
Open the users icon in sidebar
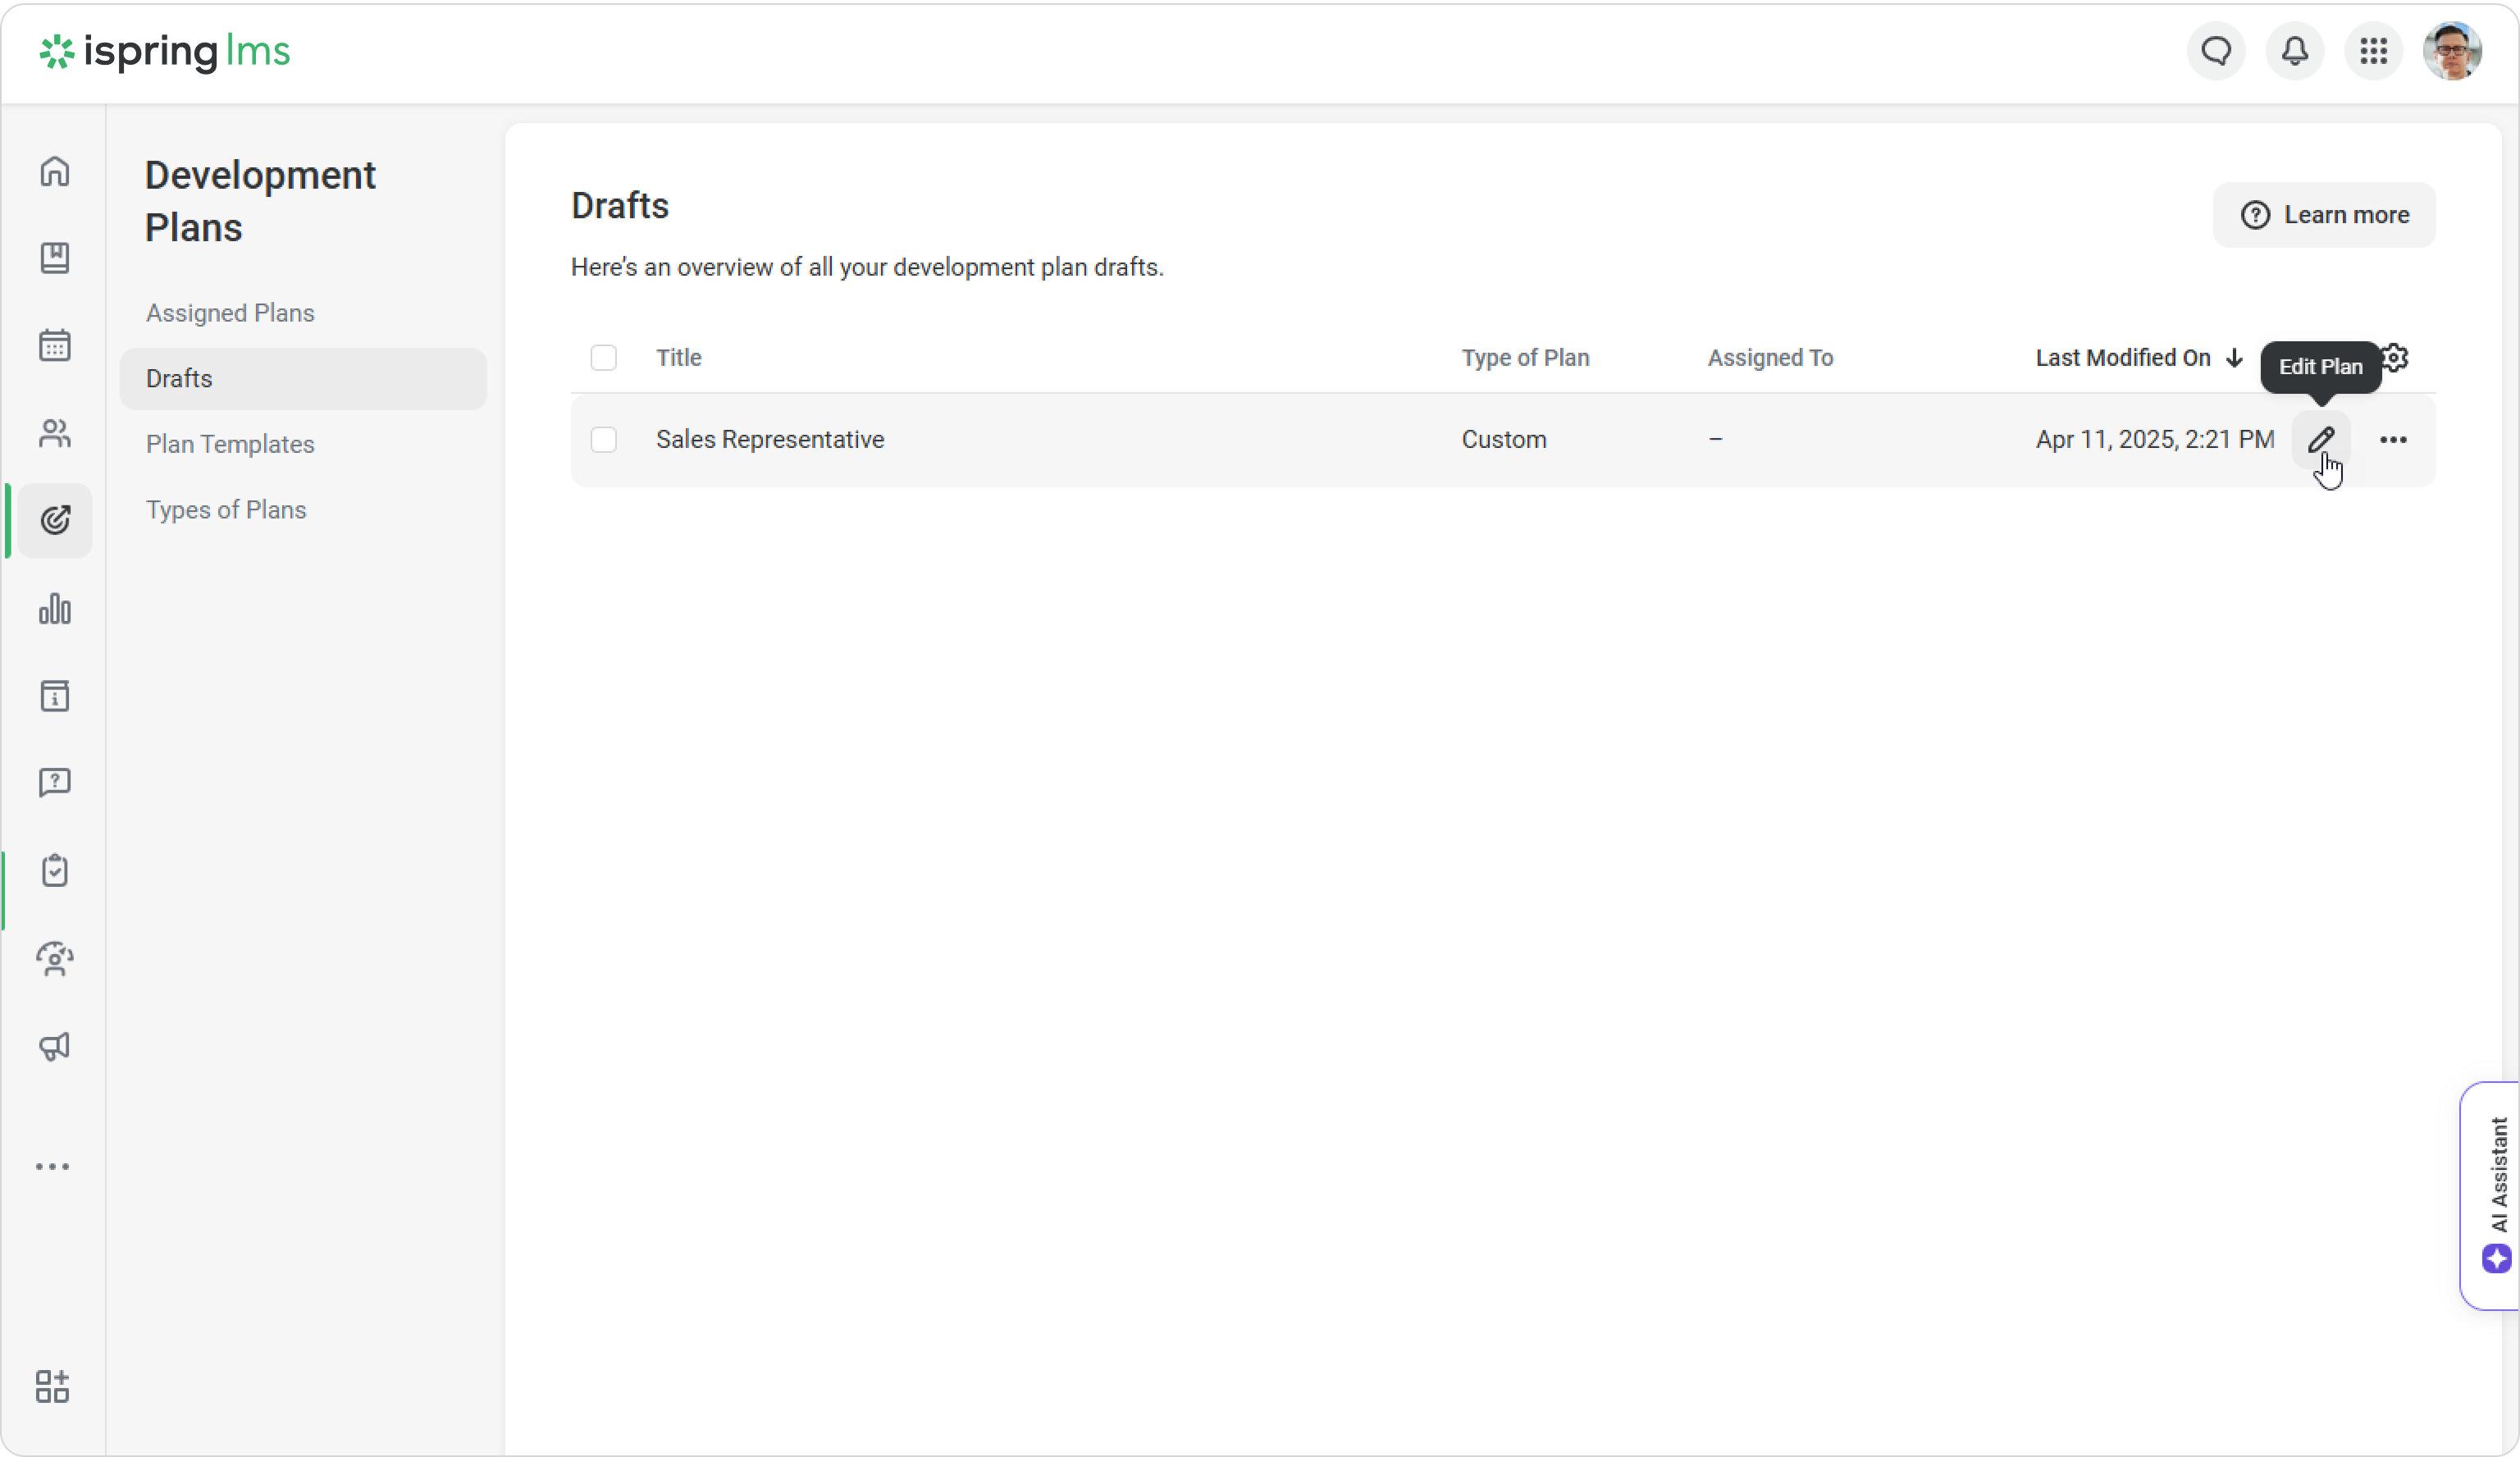point(55,433)
